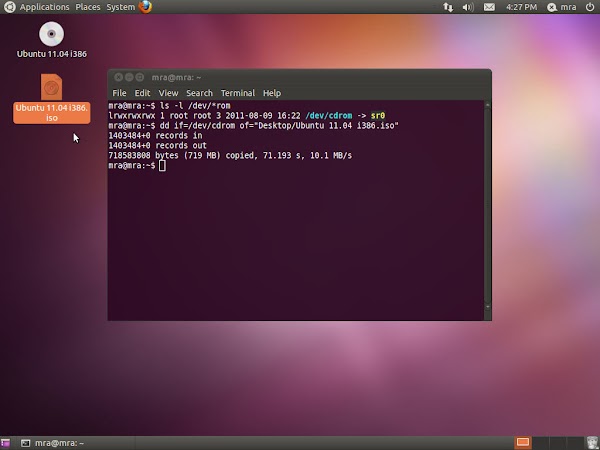Screen dimensions: 600x450
Task: Open the terminal Search menu
Action: pyautogui.click(x=199, y=93)
